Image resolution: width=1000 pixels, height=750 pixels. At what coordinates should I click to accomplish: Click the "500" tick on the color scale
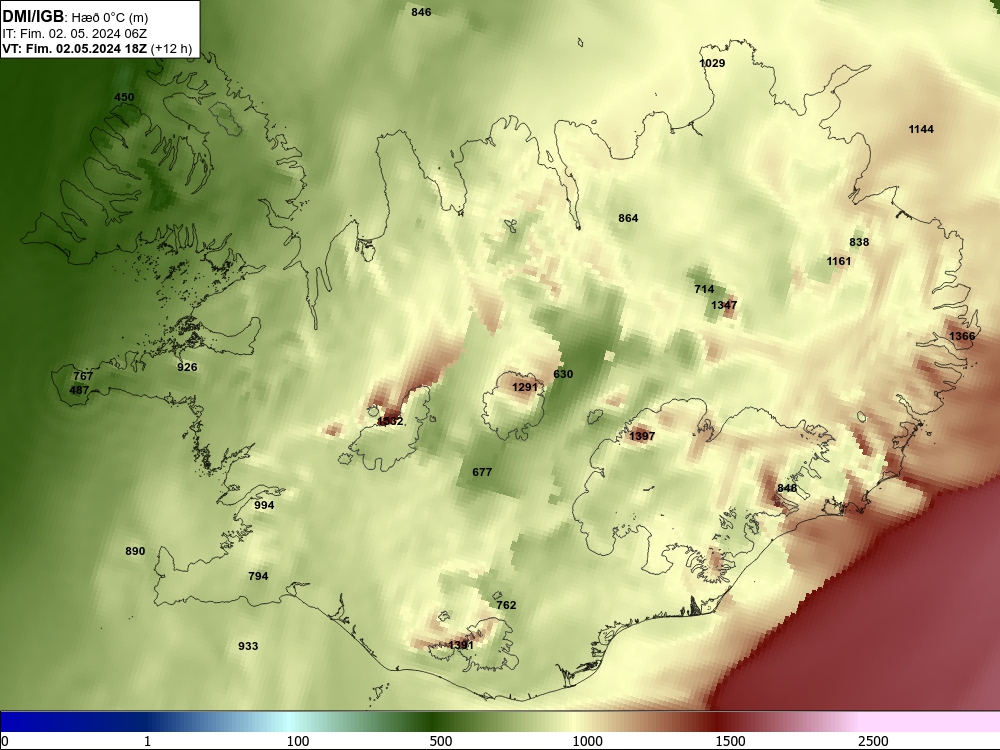[x=441, y=741]
